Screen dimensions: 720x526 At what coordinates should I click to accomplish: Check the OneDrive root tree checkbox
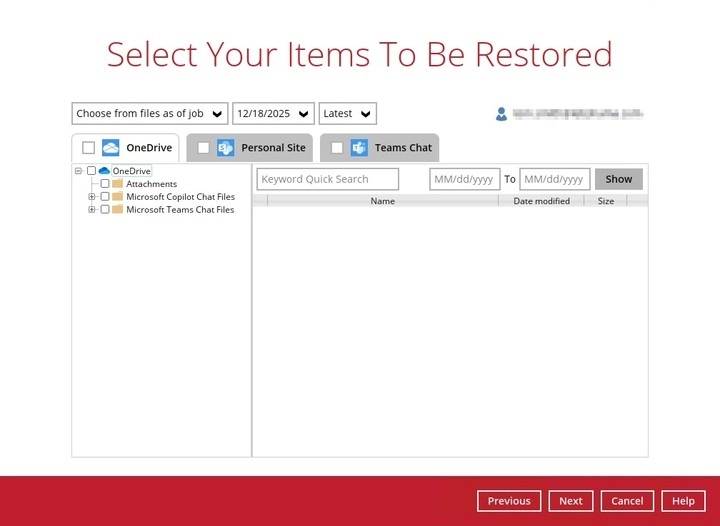tap(91, 171)
